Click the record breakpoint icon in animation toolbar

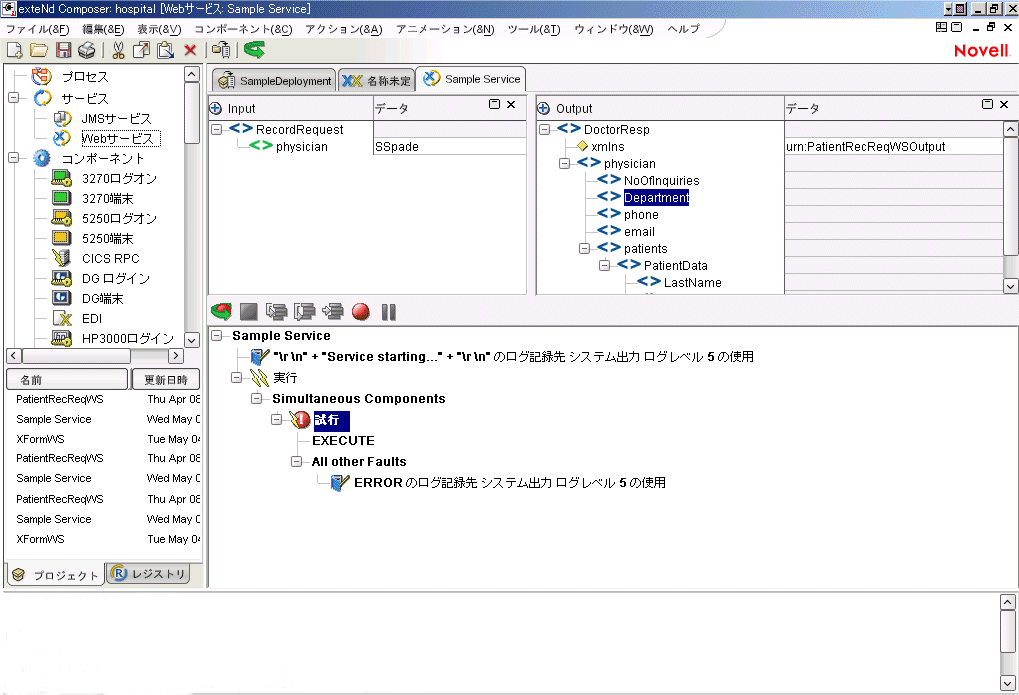point(360,312)
